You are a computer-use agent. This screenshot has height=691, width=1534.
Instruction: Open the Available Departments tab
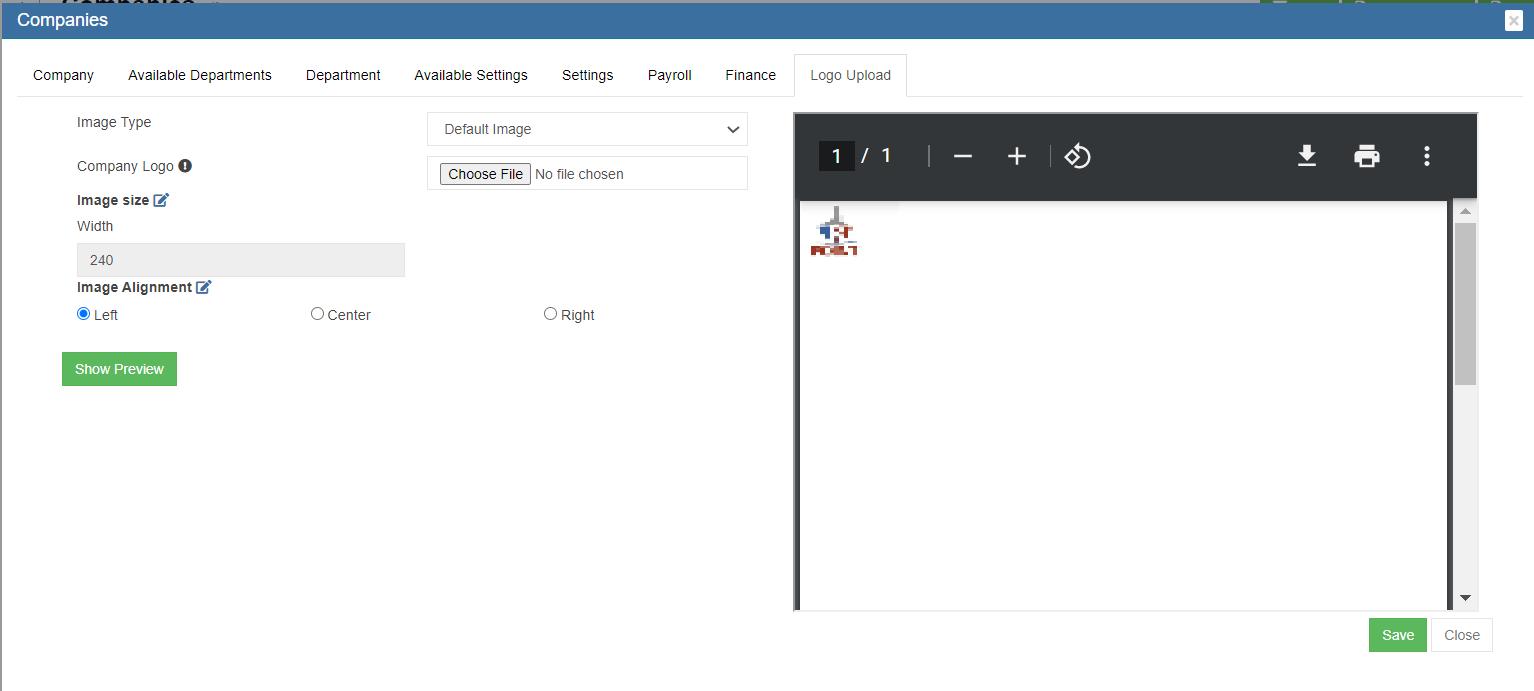[200, 75]
